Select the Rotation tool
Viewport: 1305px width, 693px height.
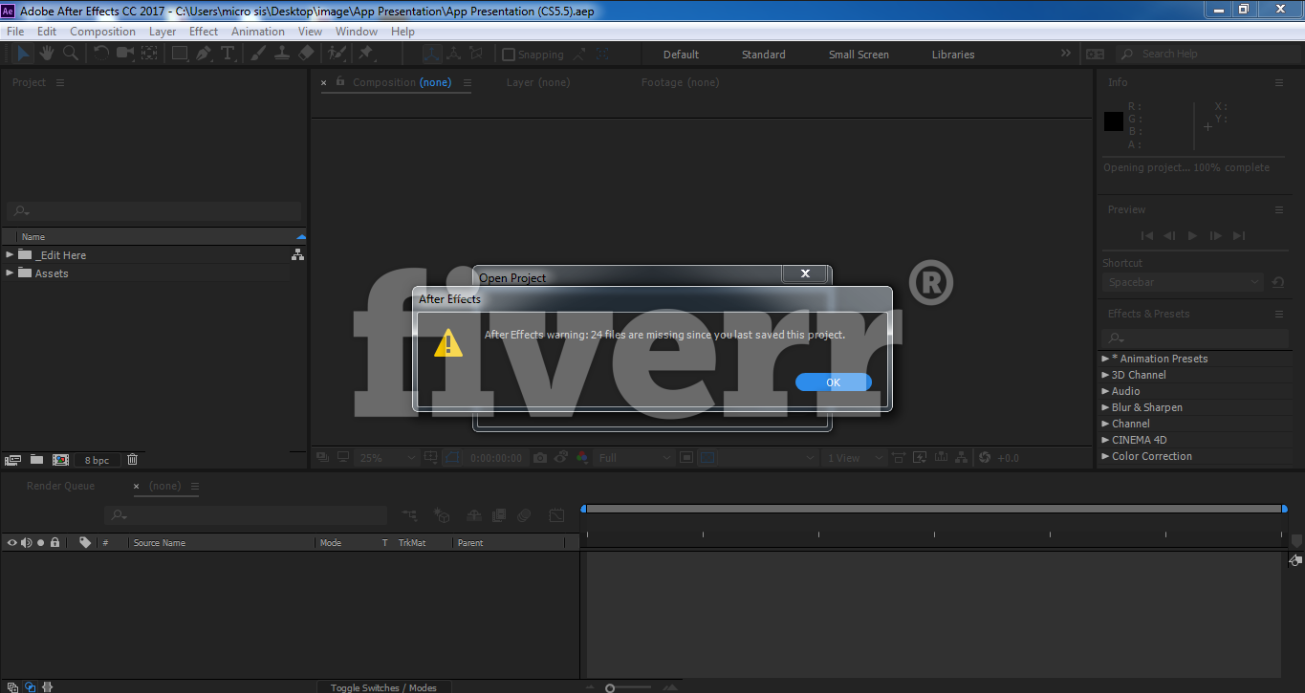click(101, 54)
